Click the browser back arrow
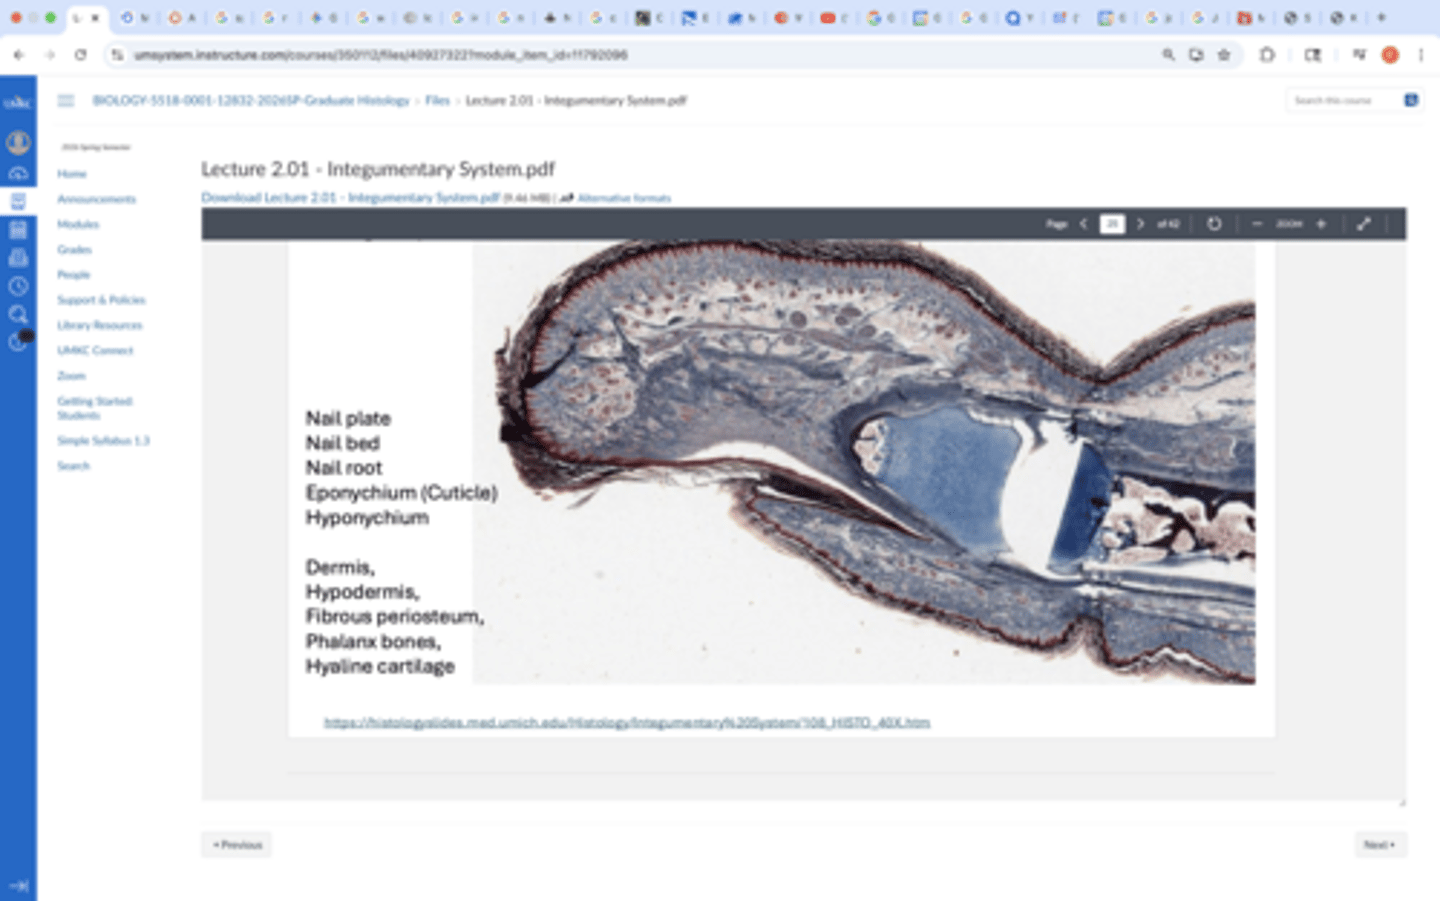 19,55
